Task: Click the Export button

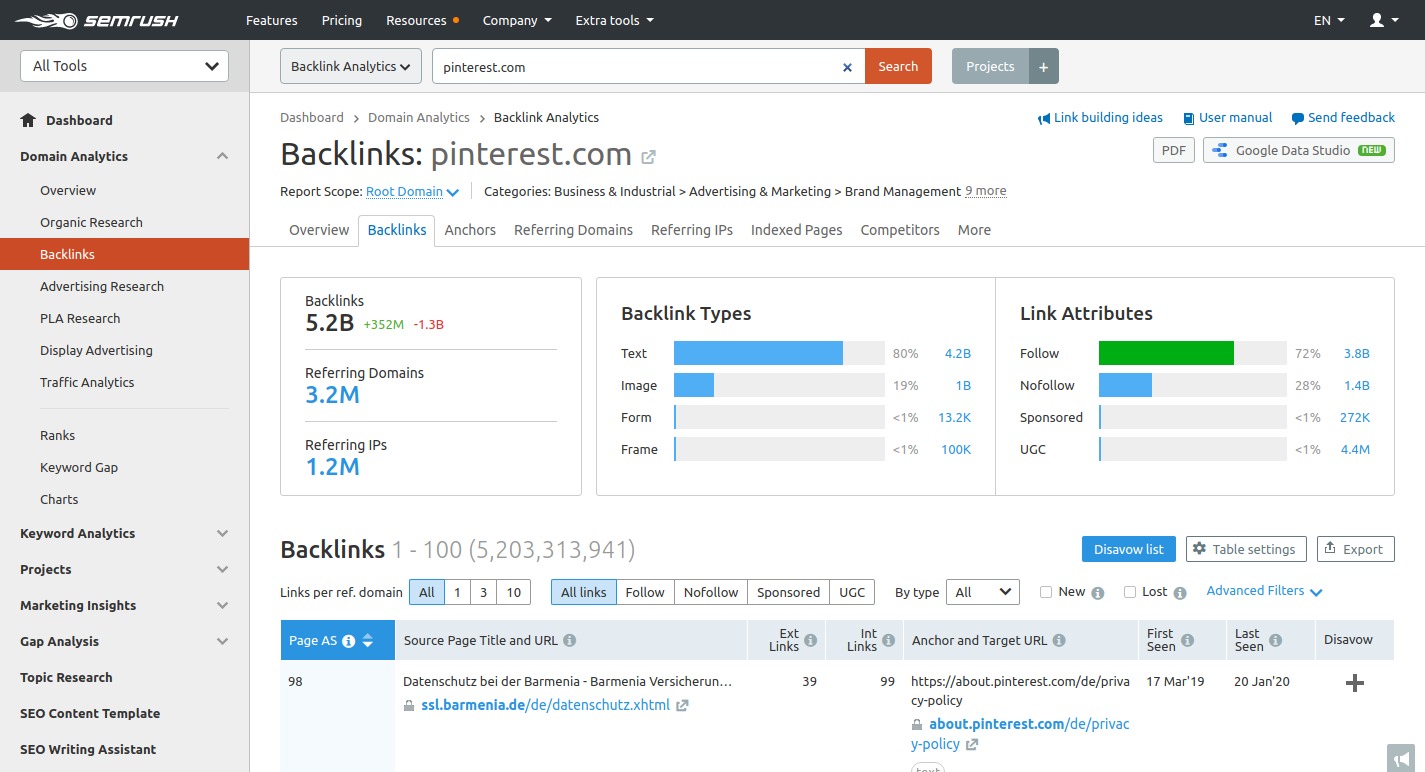Action: [x=1355, y=549]
